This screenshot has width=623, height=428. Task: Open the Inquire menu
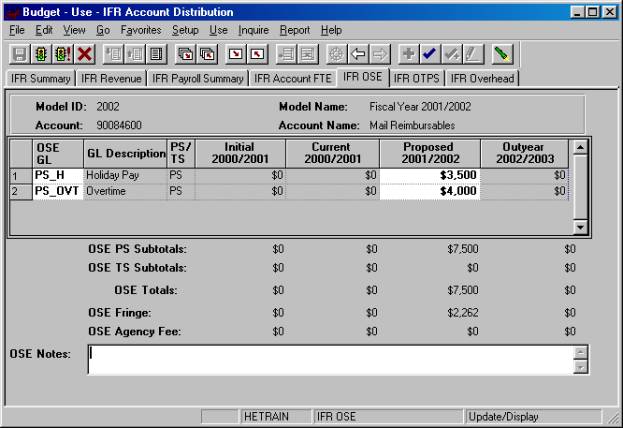point(253,30)
